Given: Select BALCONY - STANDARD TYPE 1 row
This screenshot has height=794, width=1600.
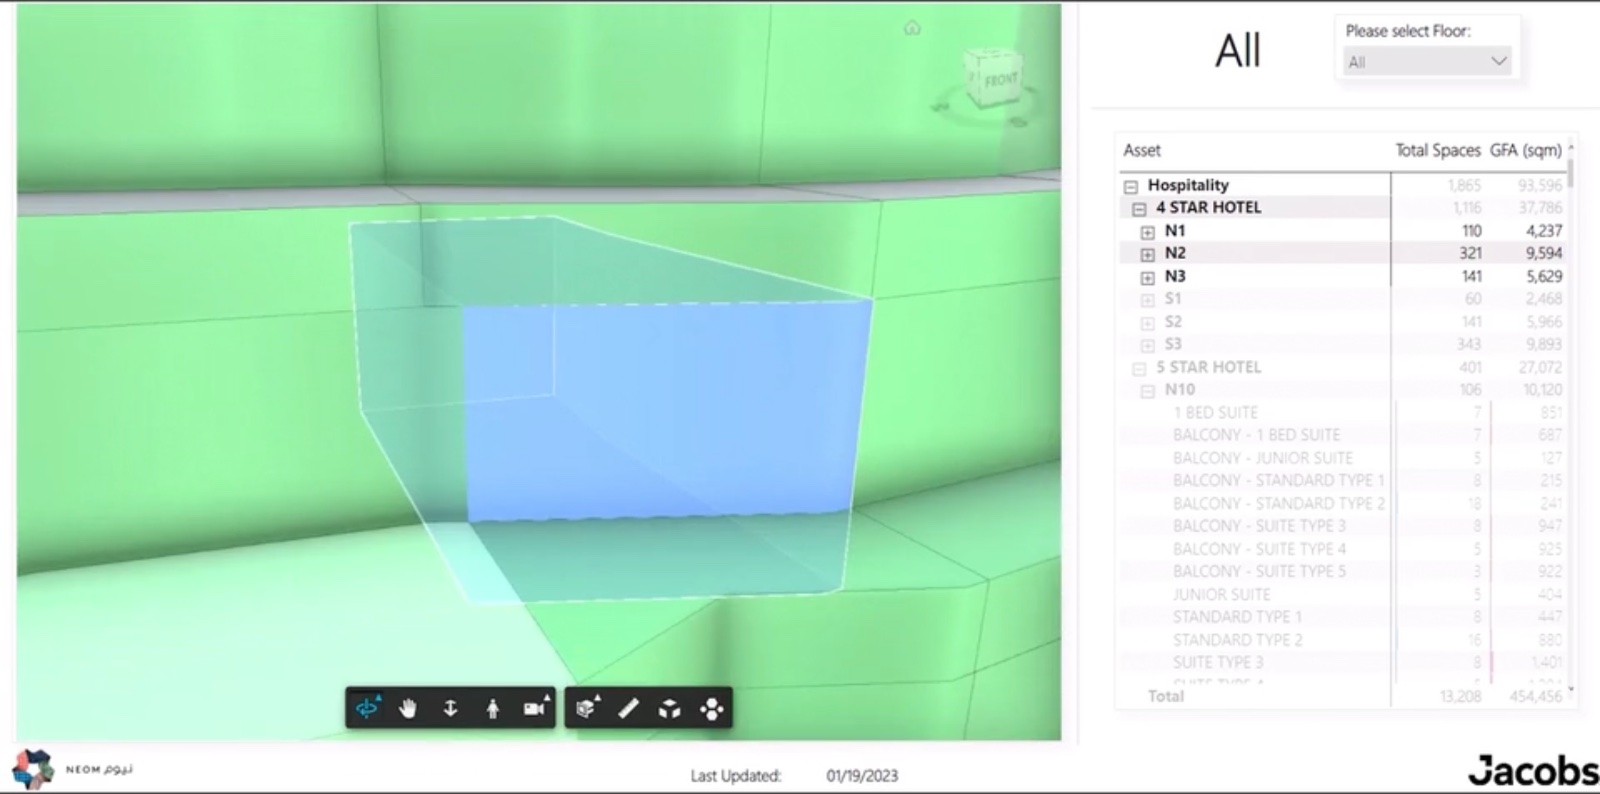Looking at the screenshot, I should (x=1278, y=480).
